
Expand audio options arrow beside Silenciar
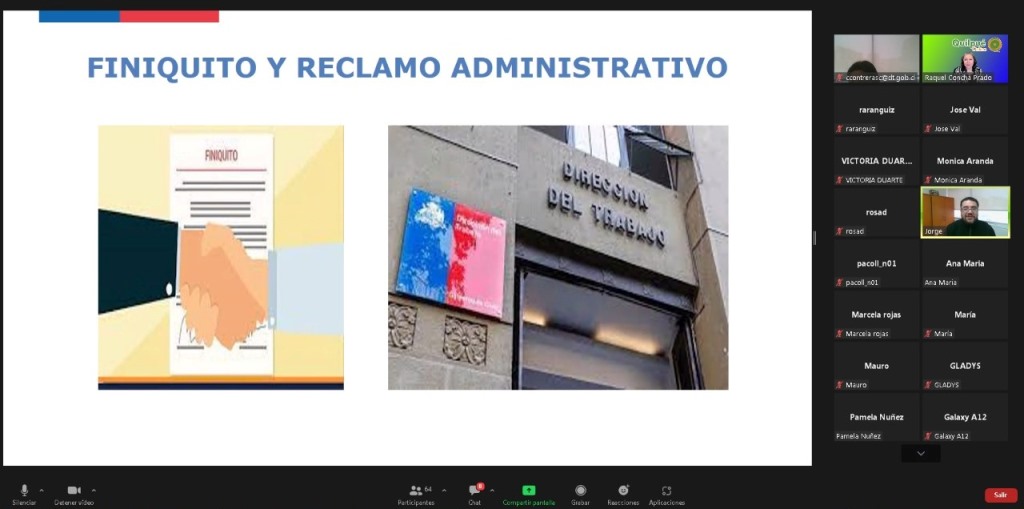click(41, 490)
